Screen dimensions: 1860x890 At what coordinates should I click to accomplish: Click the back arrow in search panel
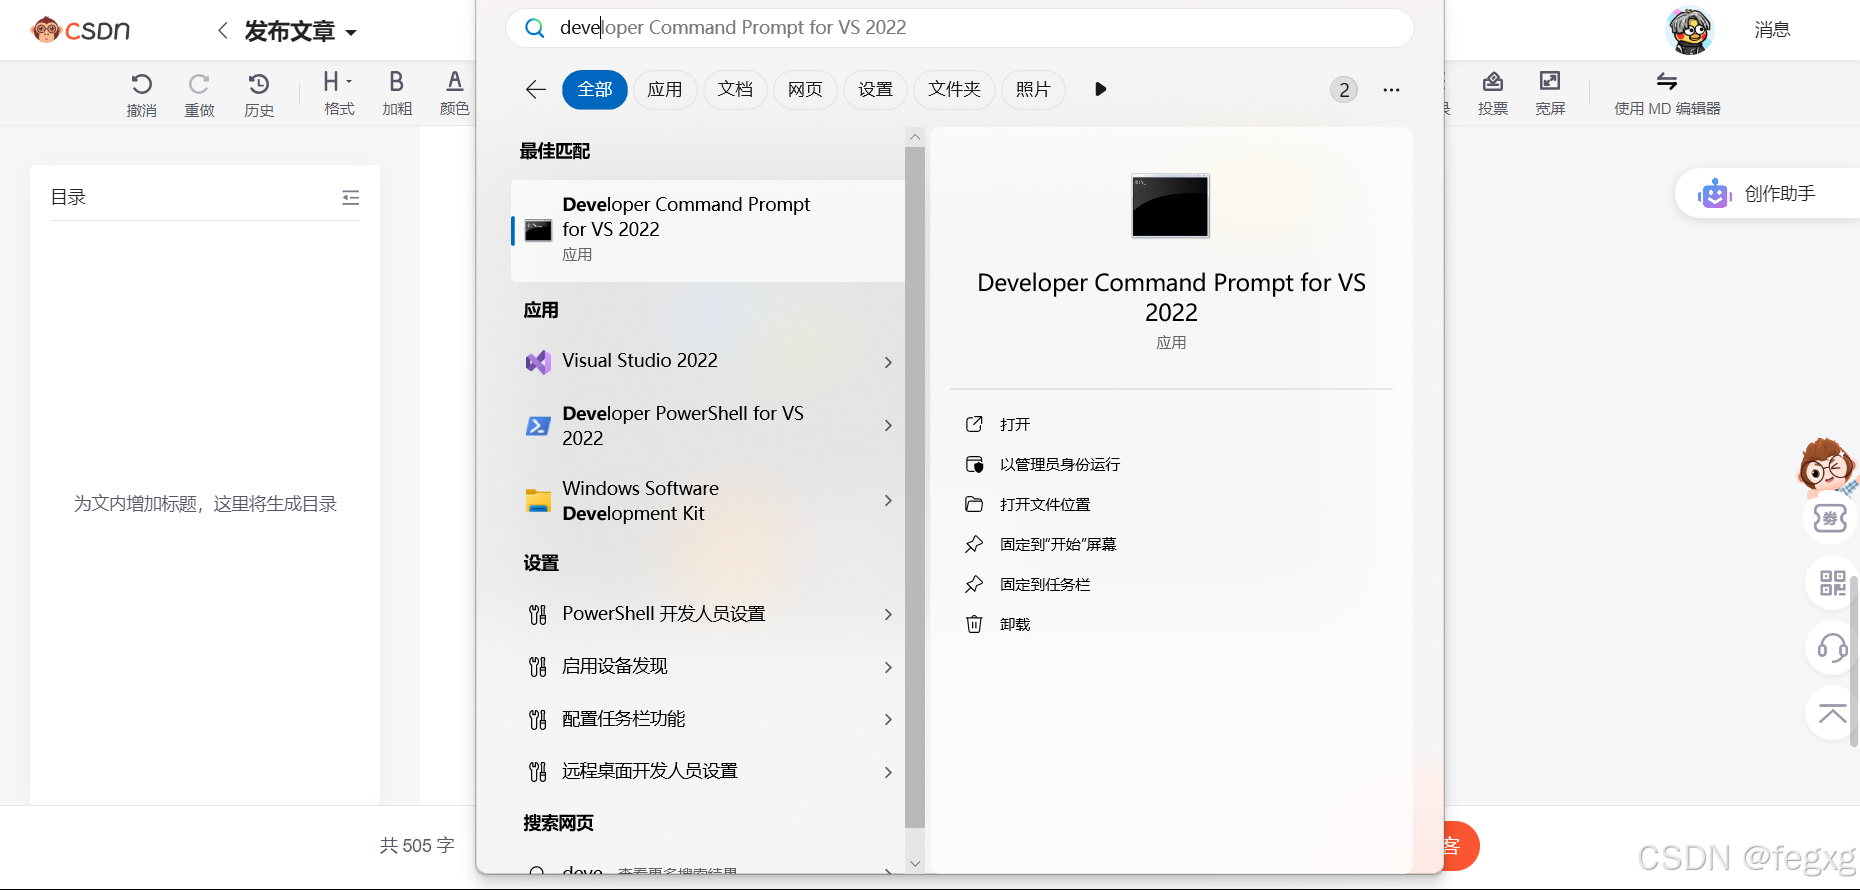coord(535,89)
